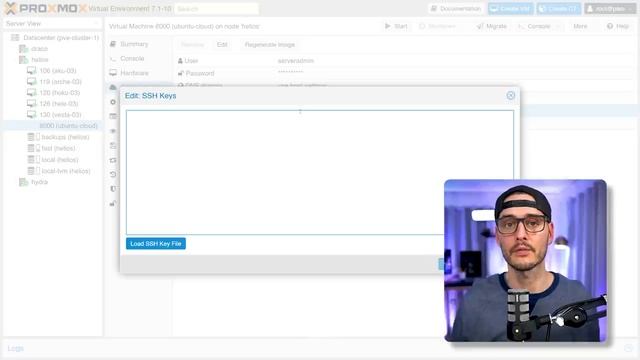Click the Shutdown button
Viewport: 640px width, 360px height.
coord(437,26)
